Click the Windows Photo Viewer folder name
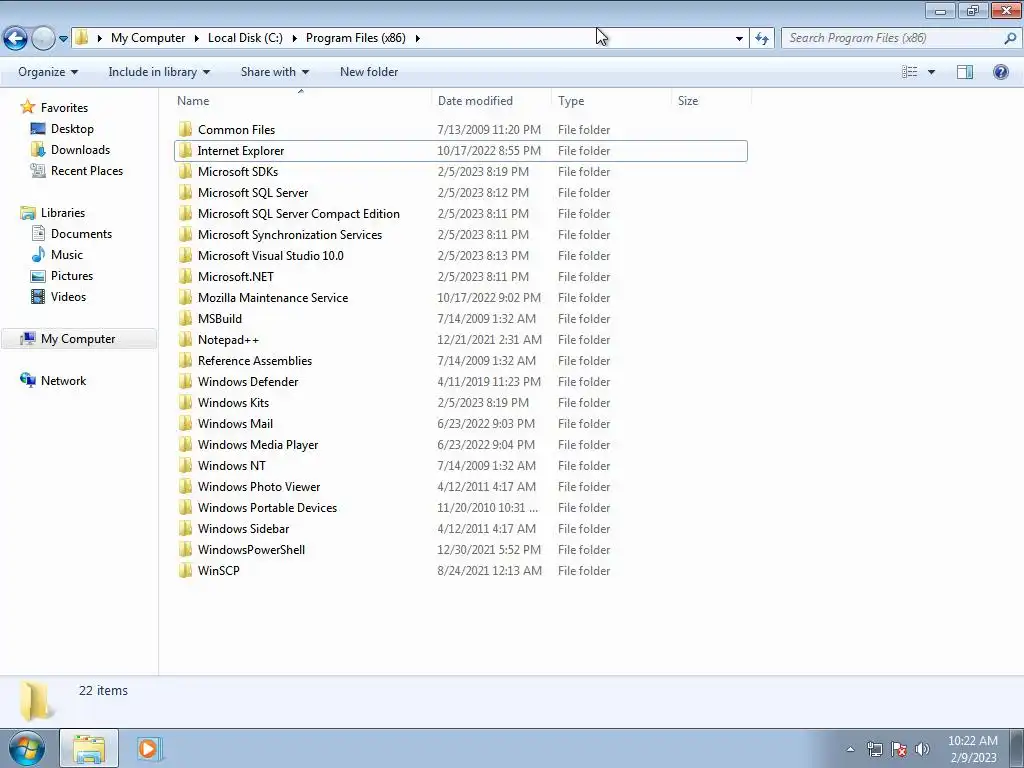This screenshot has height=768, width=1024. coord(259,486)
